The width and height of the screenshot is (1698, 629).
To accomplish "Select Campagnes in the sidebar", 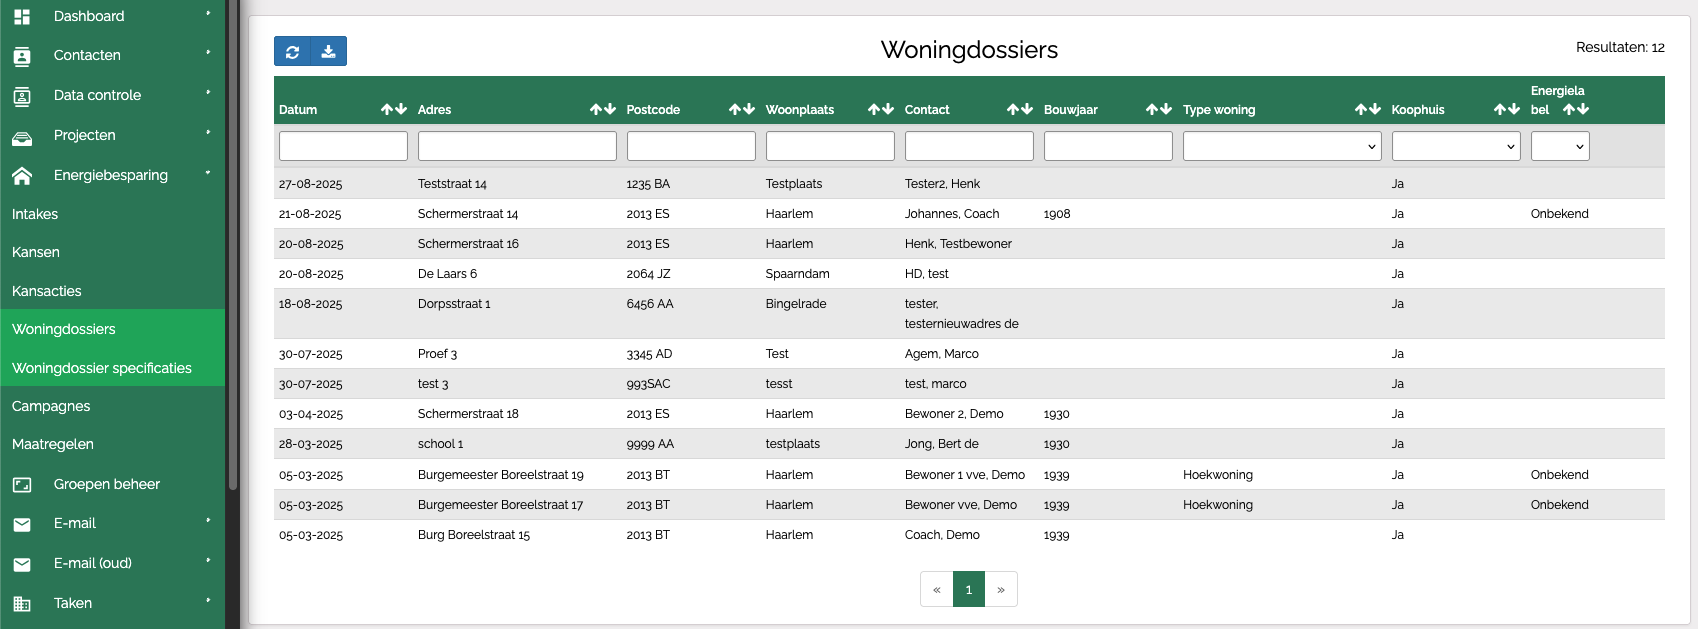I will coord(51,406).
